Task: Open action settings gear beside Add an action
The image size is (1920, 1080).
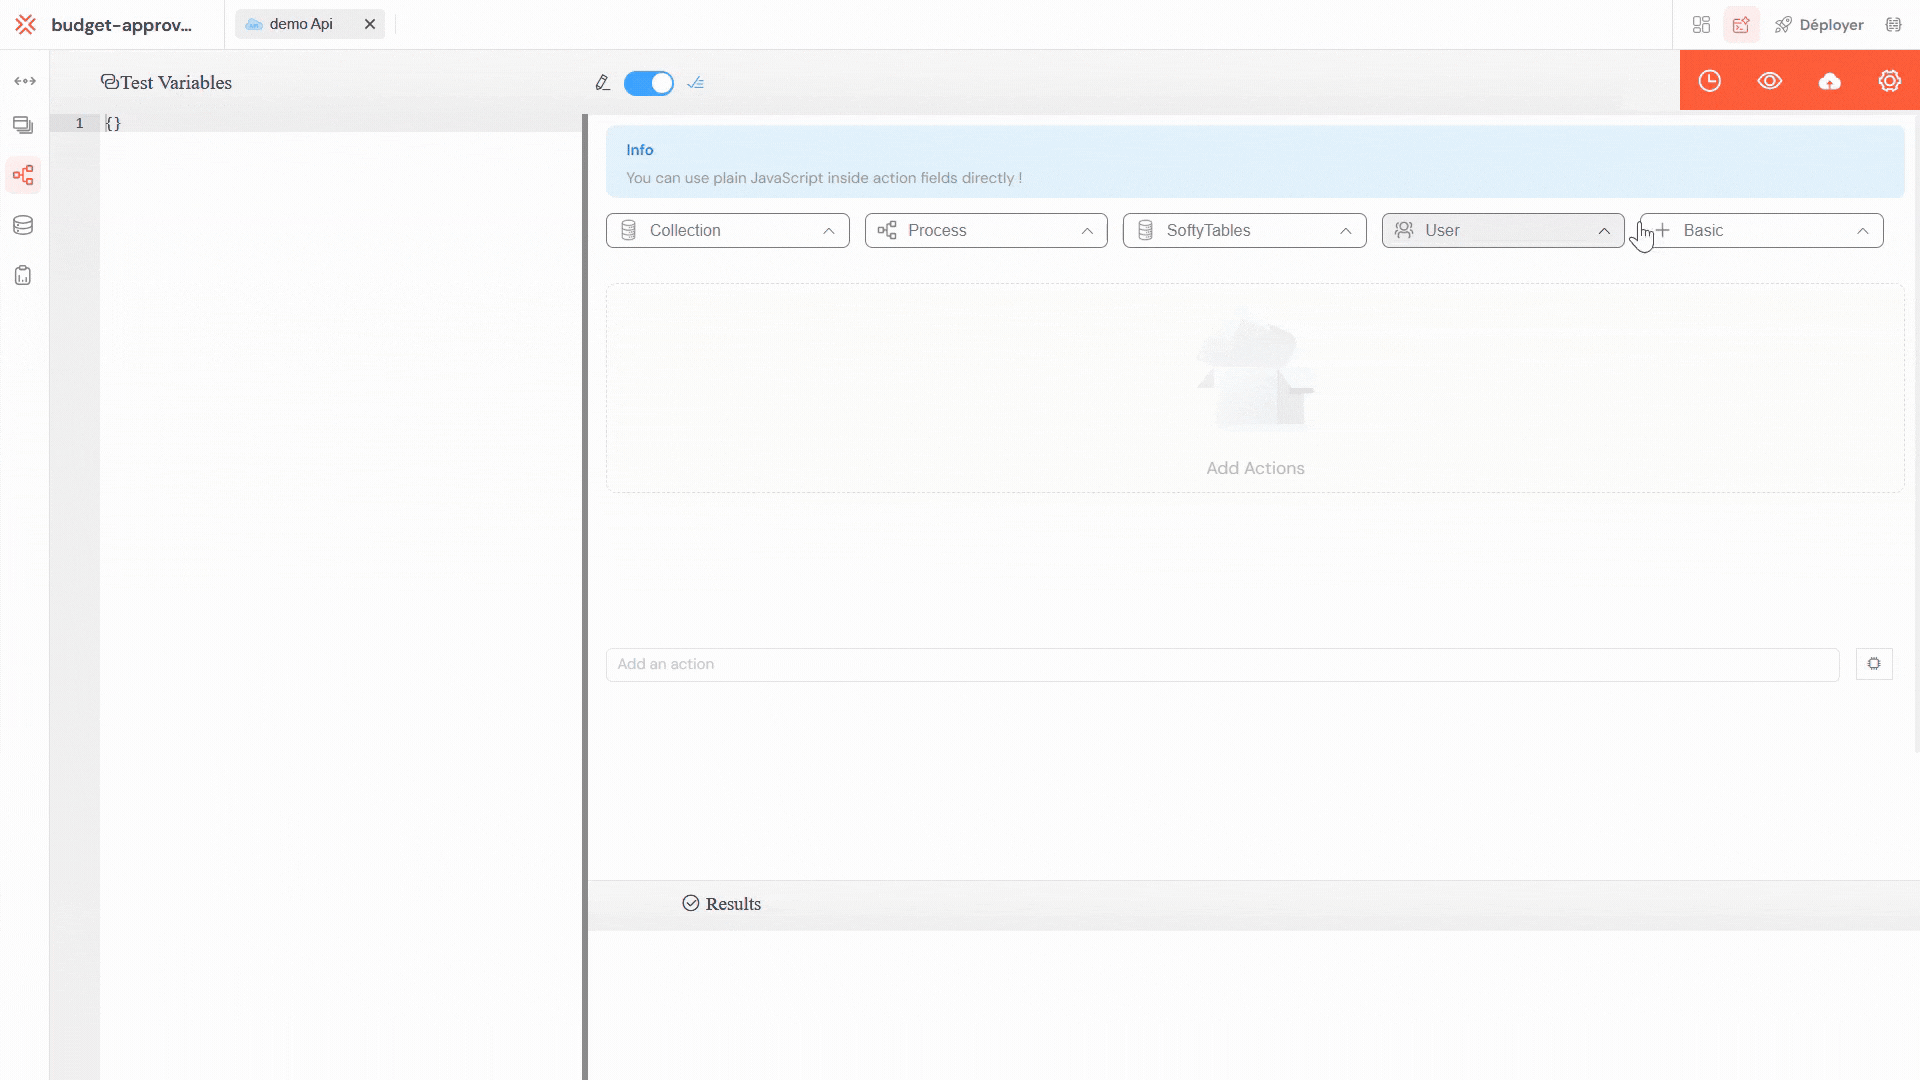Action: [x=1874, y=663]
